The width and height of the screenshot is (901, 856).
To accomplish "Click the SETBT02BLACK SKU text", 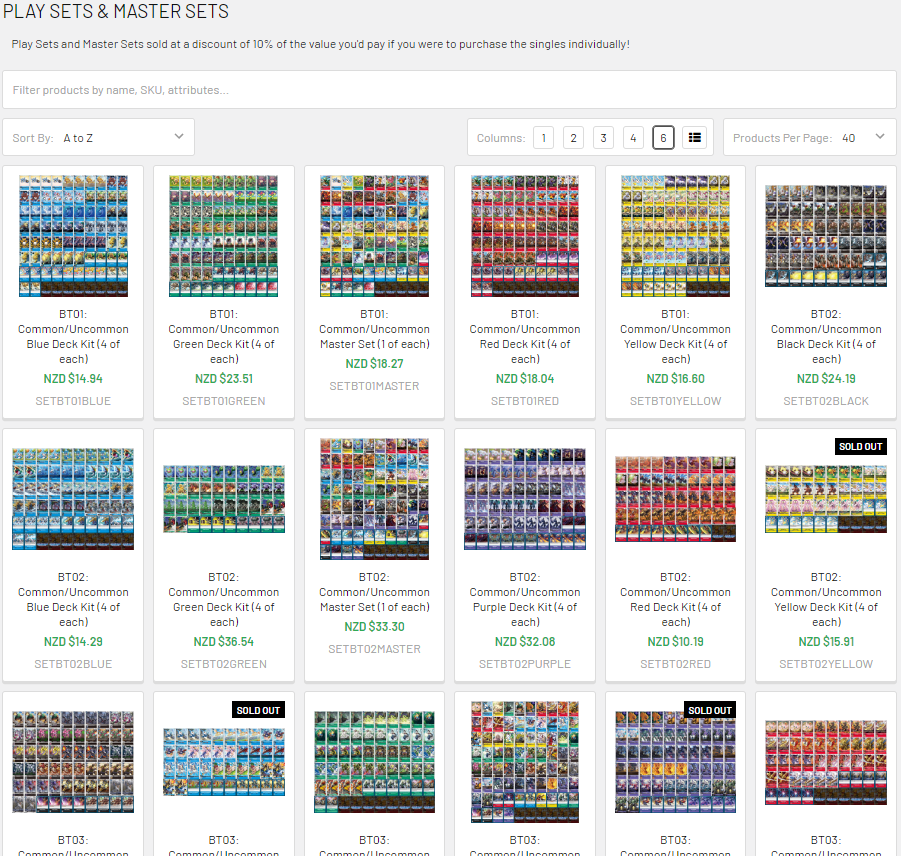I will point(826,401).
